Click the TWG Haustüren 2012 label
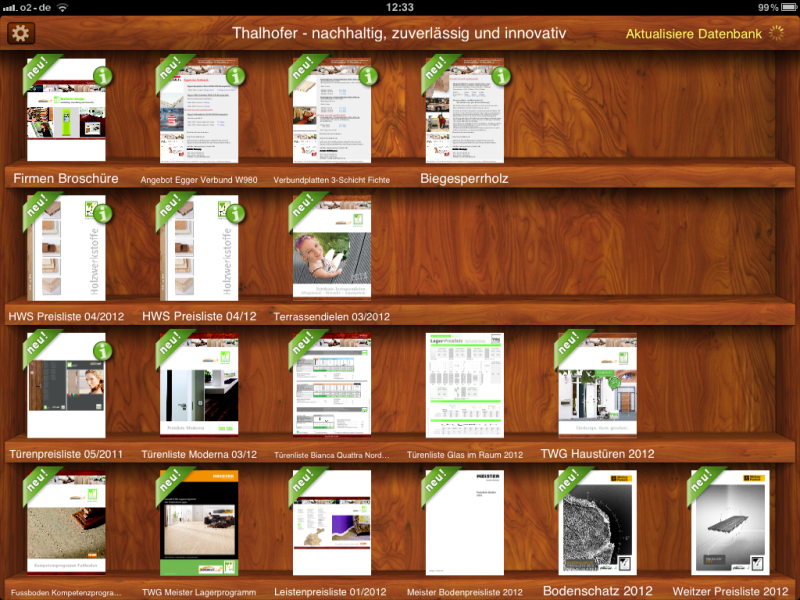 coord(597,454)
